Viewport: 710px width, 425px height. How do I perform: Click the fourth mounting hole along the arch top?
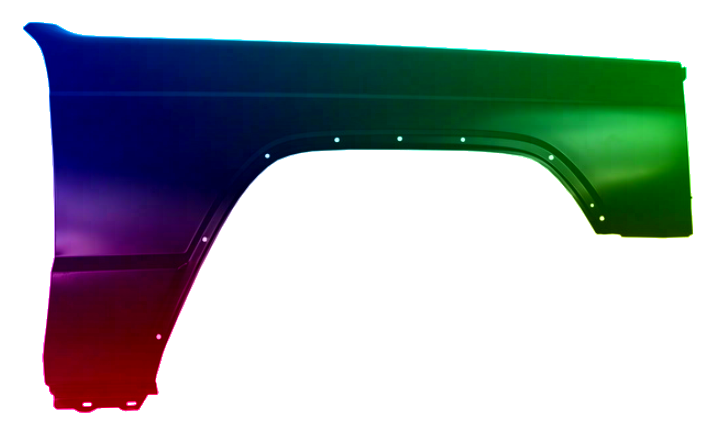tap(462, 140)
